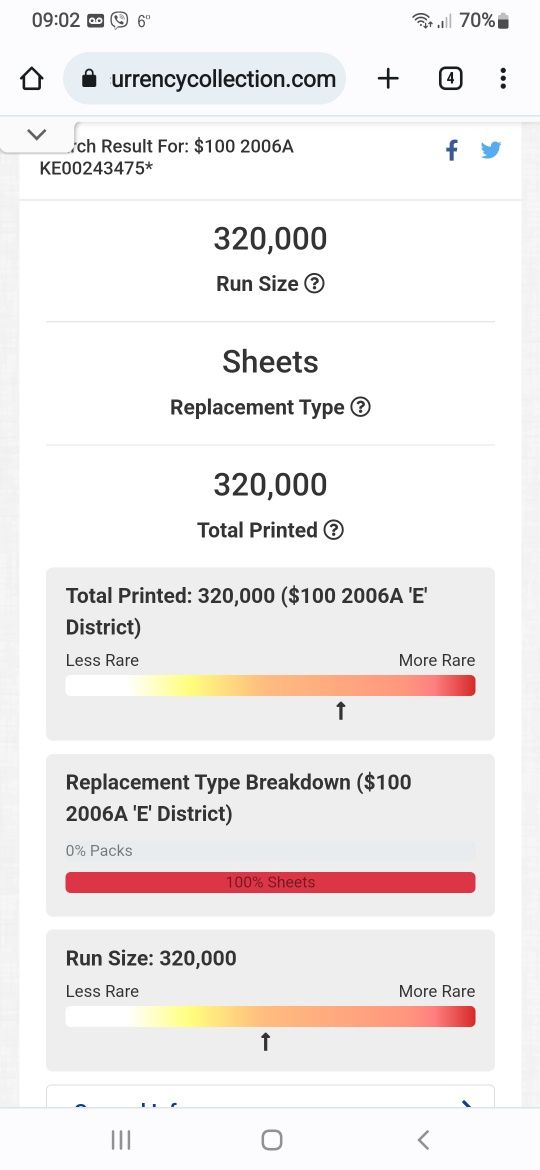Show Replacement Type help tooltip
Screen dimensions: 540x1170
360,407
